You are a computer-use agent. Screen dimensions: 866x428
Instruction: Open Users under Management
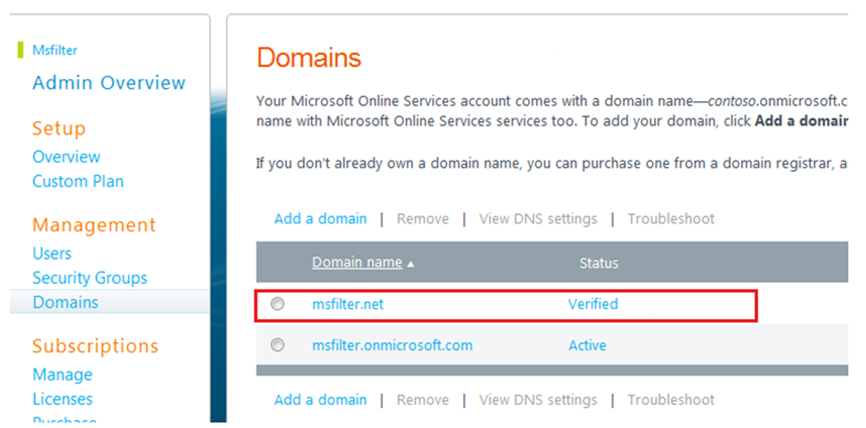[x=52, y=253]
